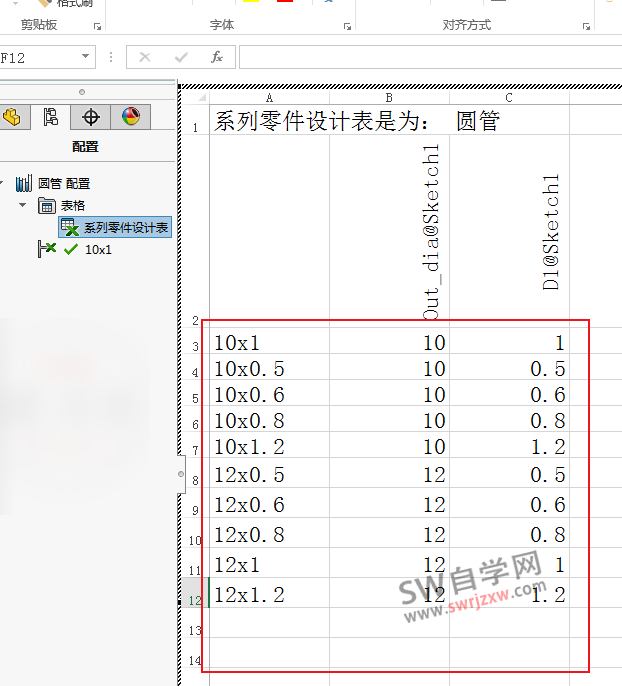Screen dimensions: 622x686
Task: Select cell containing 10x1 in column A
Action: 269,341
